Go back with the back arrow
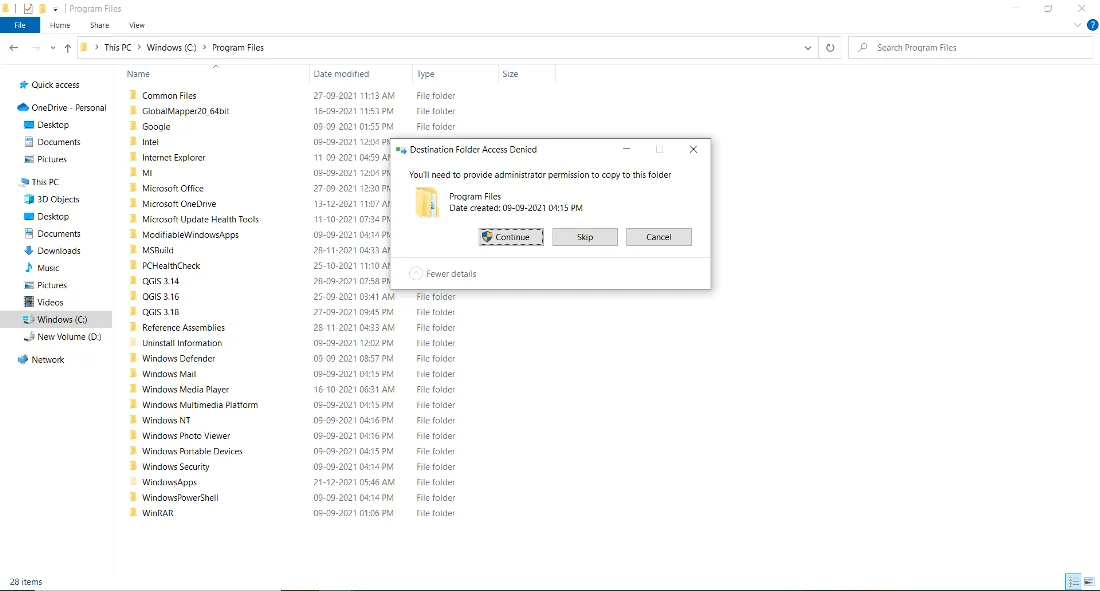 point(14,48)
